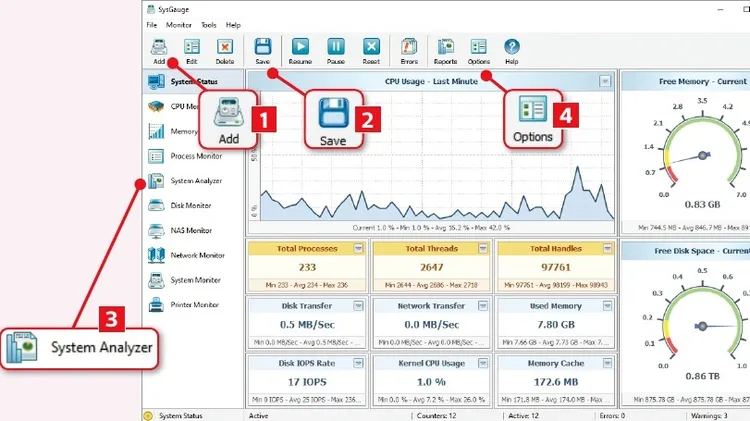Open the File menu
The width and height of the screenshot is (750, 421).
152,25
